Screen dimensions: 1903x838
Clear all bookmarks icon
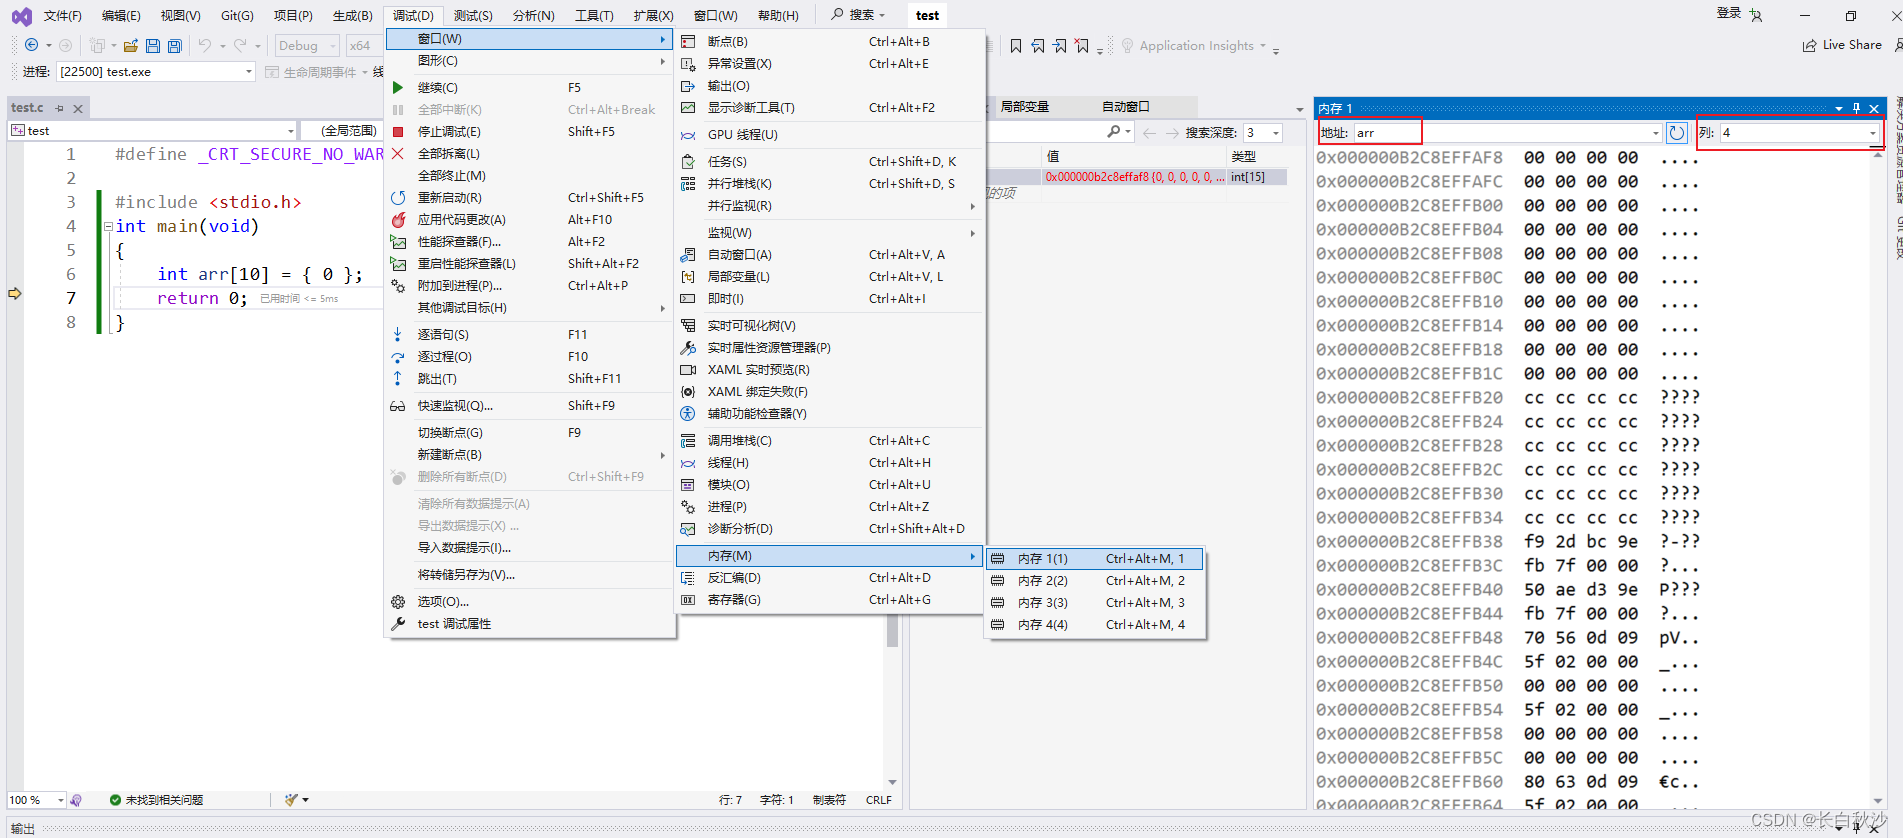coord(1082,46)
